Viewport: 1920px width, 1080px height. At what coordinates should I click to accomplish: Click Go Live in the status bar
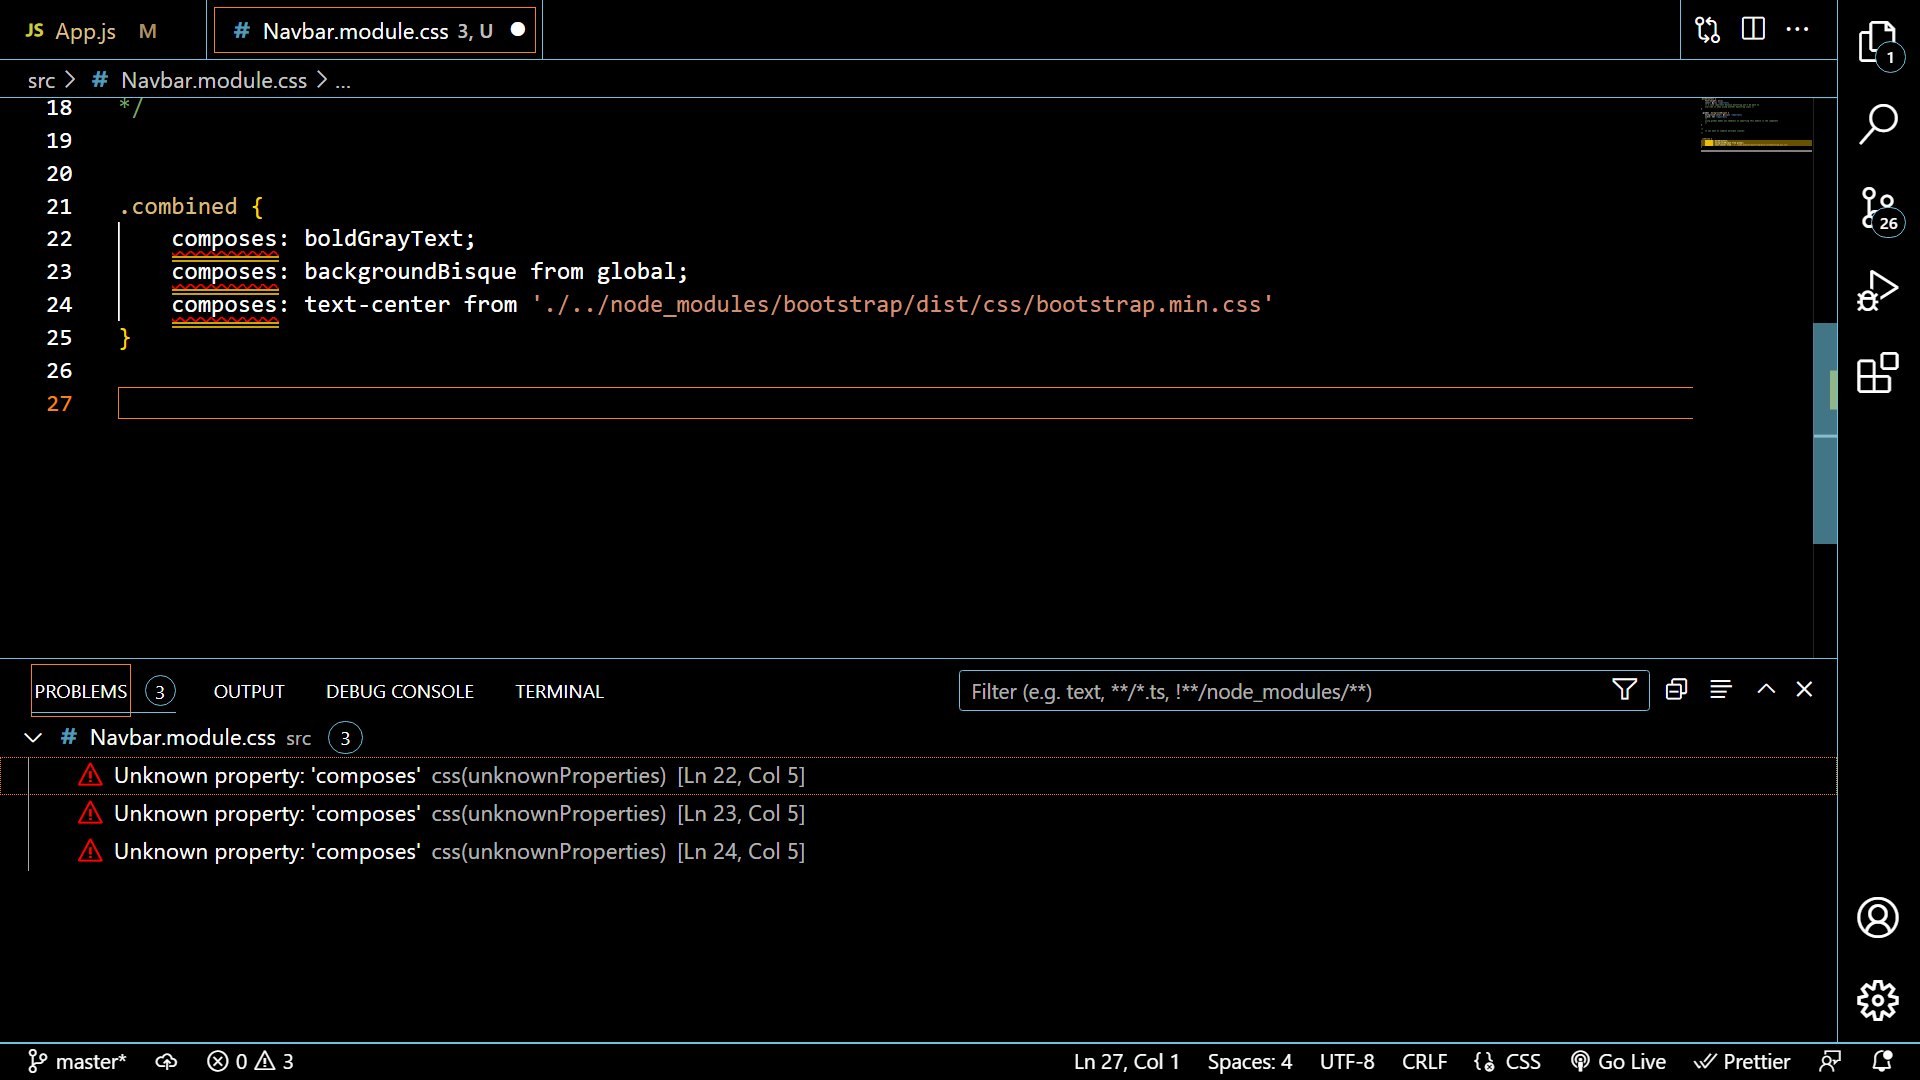1617,1061
